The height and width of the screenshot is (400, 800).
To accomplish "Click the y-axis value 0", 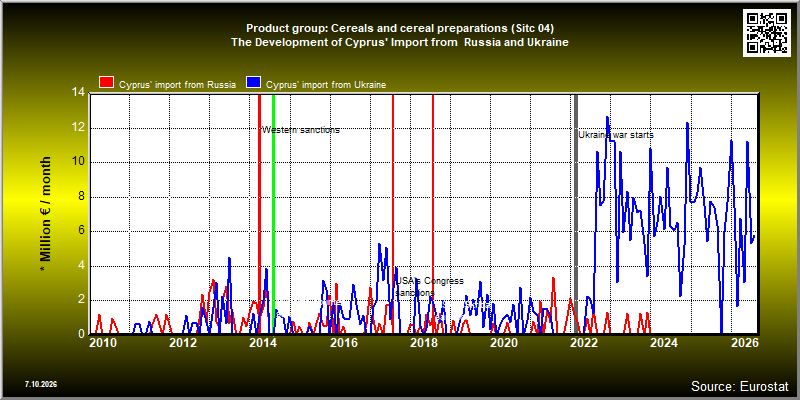I will (x=82, y=334).
